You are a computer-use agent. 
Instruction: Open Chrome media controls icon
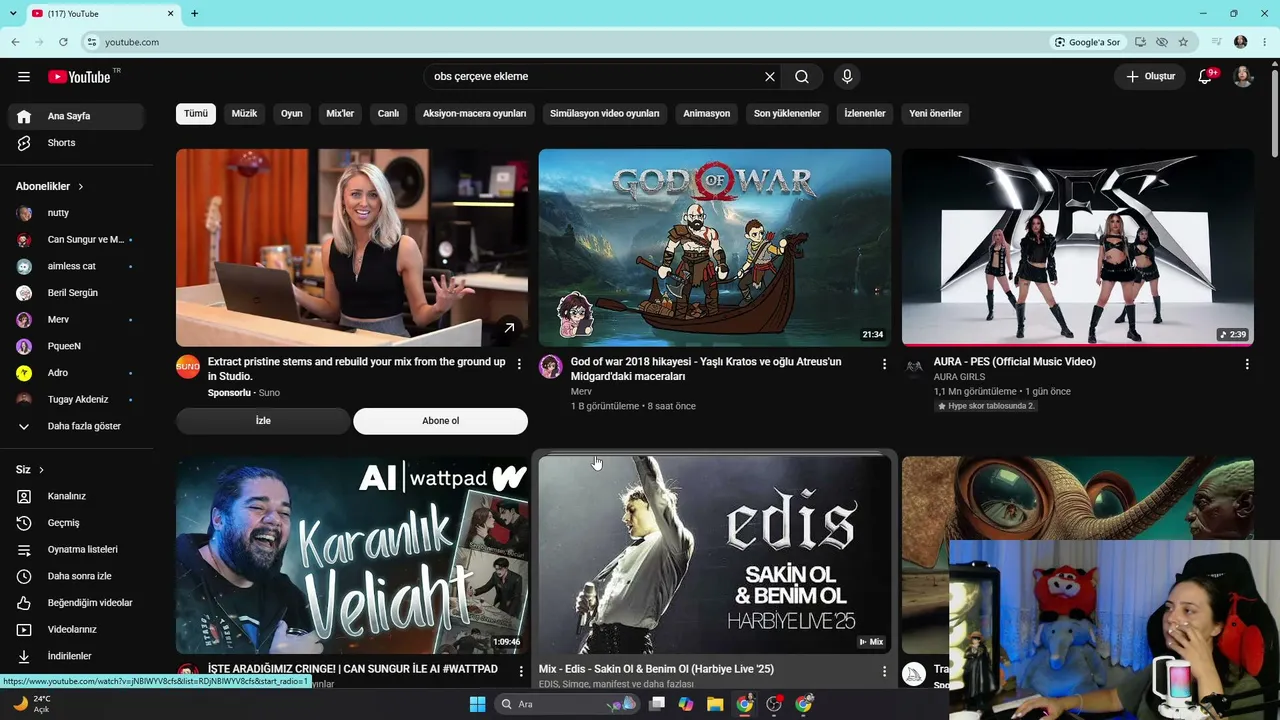coord(1217,42)
